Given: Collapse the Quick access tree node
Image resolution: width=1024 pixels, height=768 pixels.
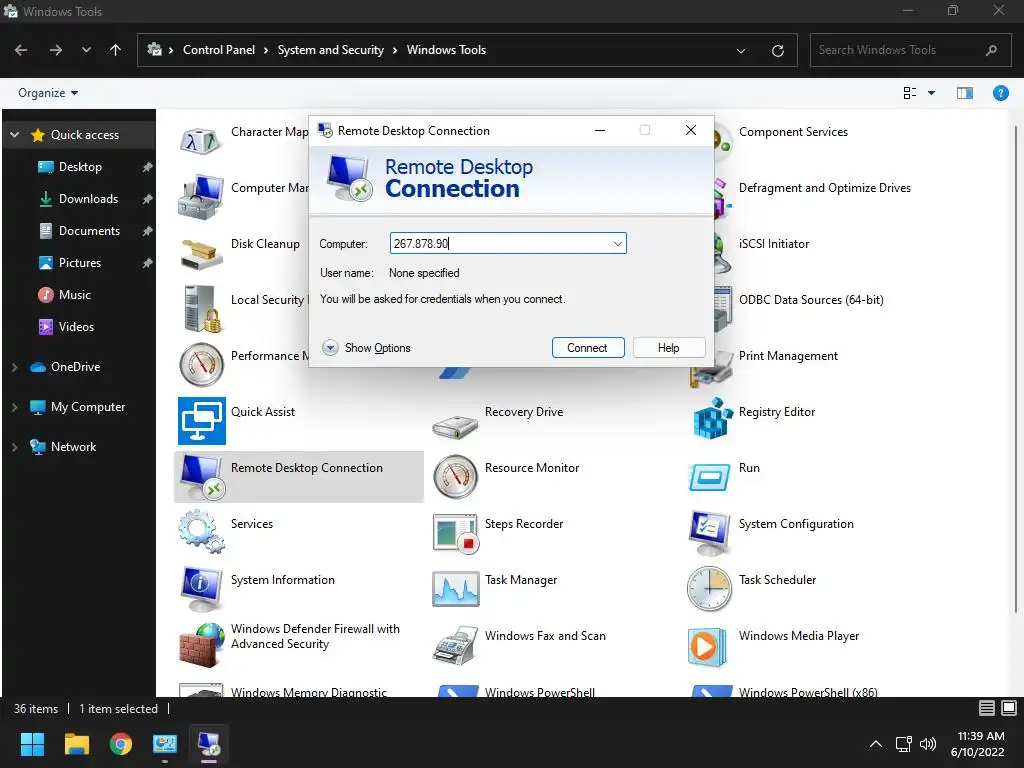Looking at the screenshot, I should [14, 135].
